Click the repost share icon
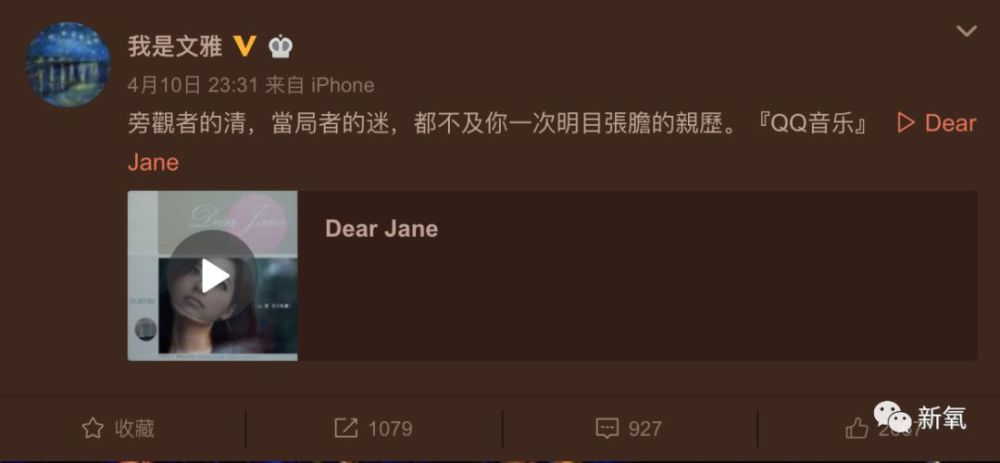This screenshot has height=463, width=1000. 346,429
